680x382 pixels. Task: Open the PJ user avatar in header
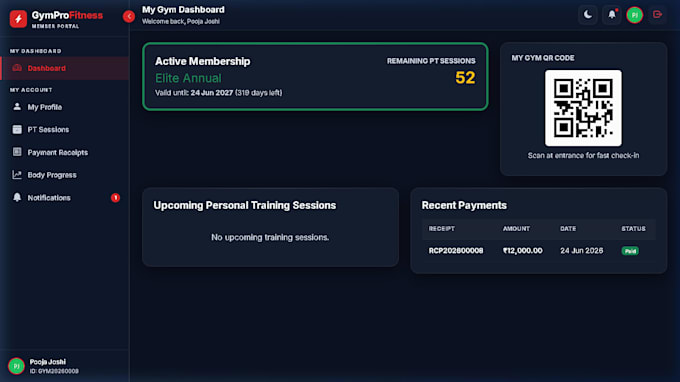pos(634,15)
